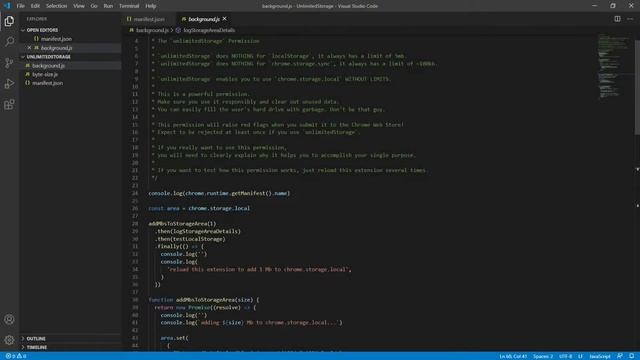Open the Search view in activity bar
Screen dimensions: 640x360
9,42
